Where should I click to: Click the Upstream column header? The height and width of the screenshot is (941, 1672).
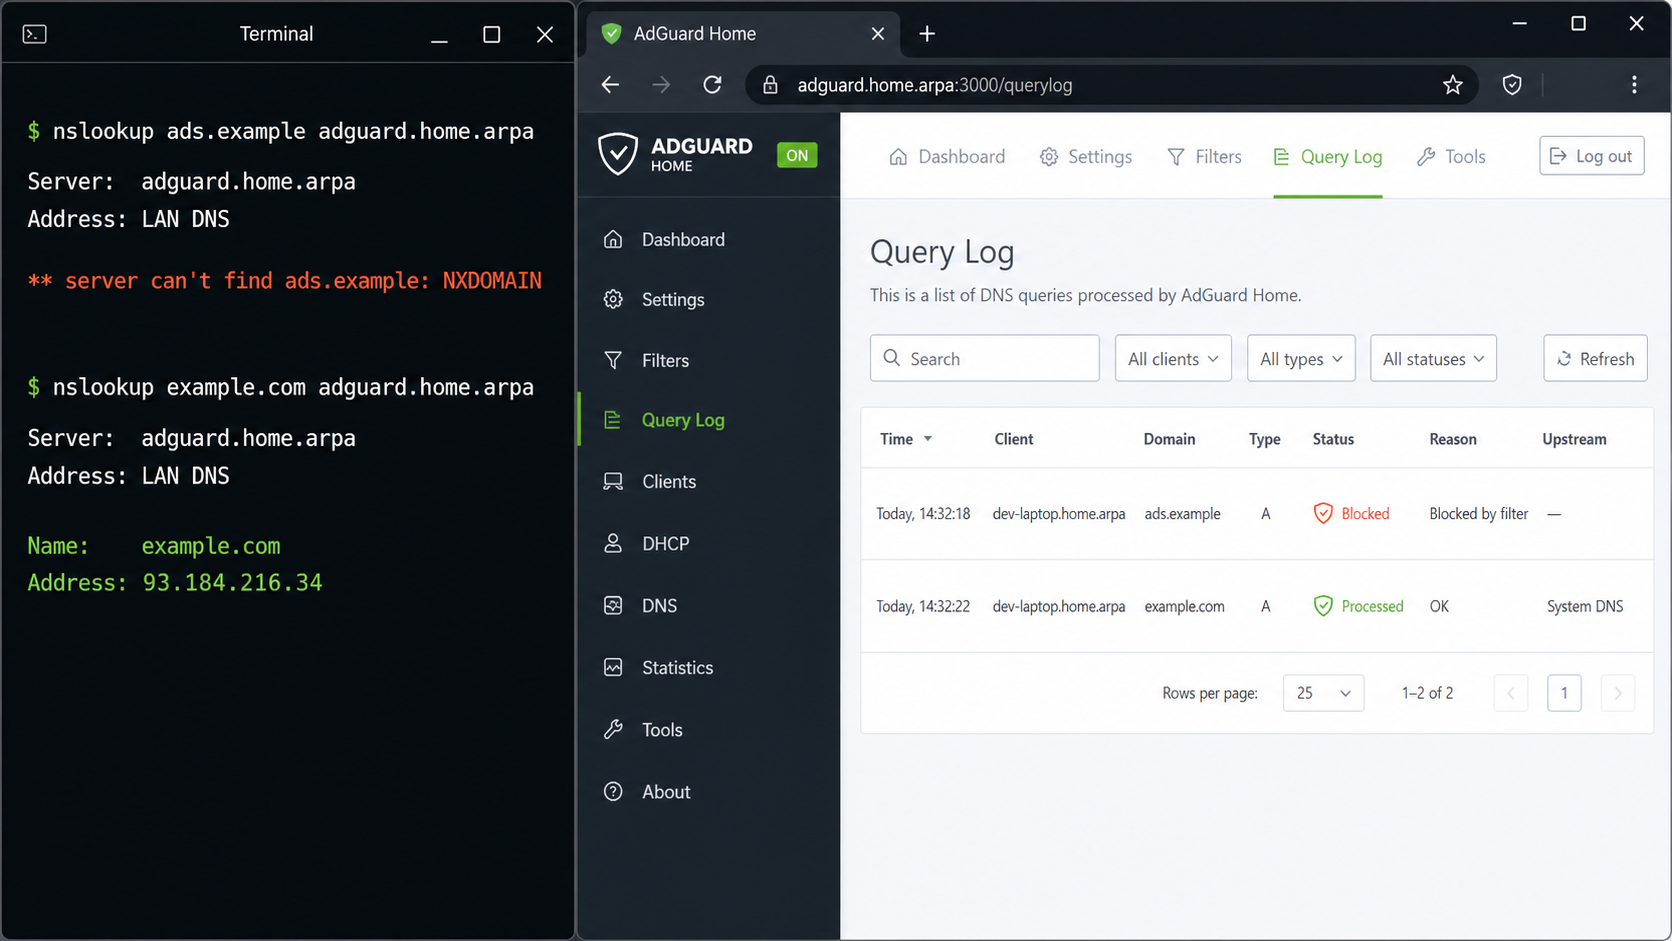point(1574,439)
